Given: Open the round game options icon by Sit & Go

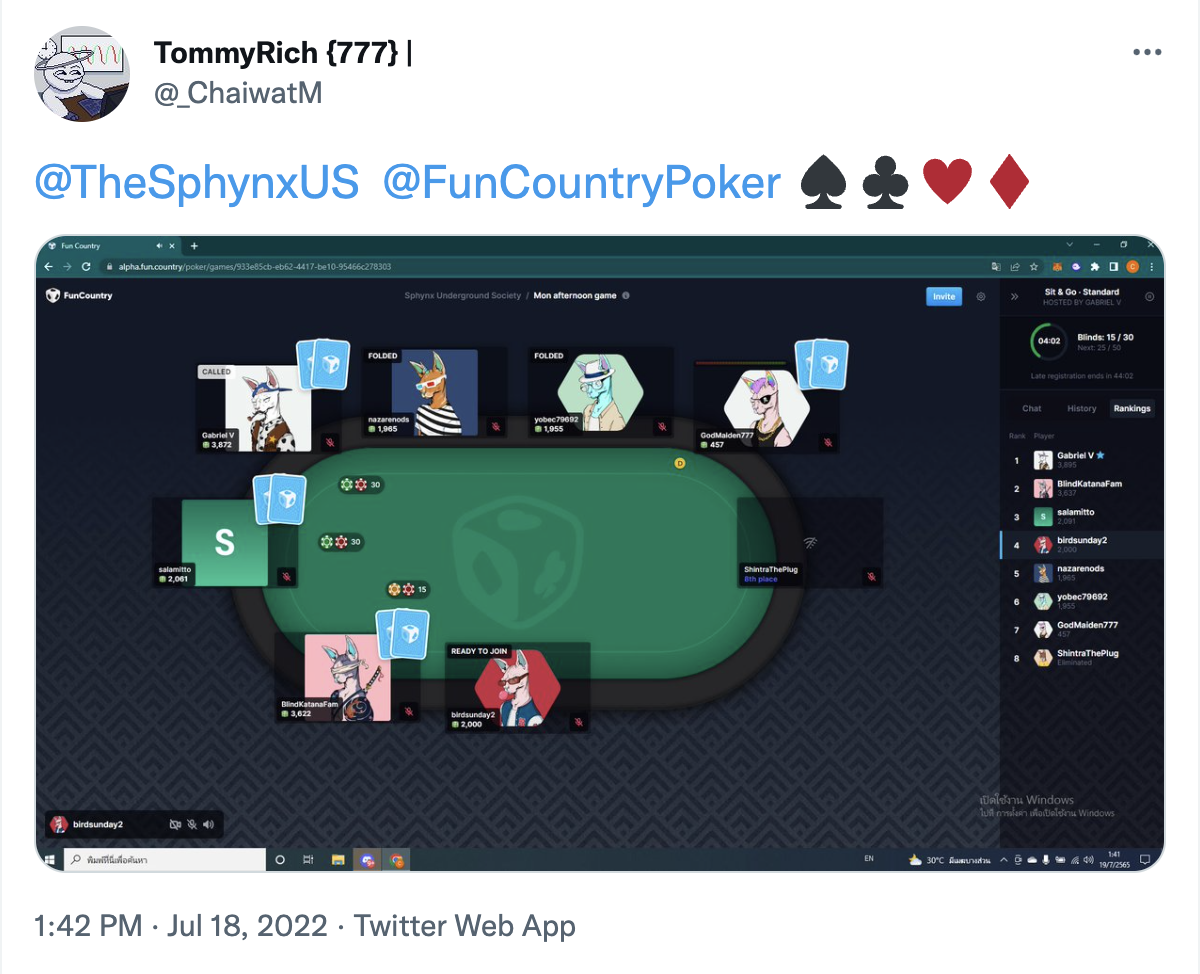Looking at the screenshot, I should pyautogui.click(x=1149, y=297).
